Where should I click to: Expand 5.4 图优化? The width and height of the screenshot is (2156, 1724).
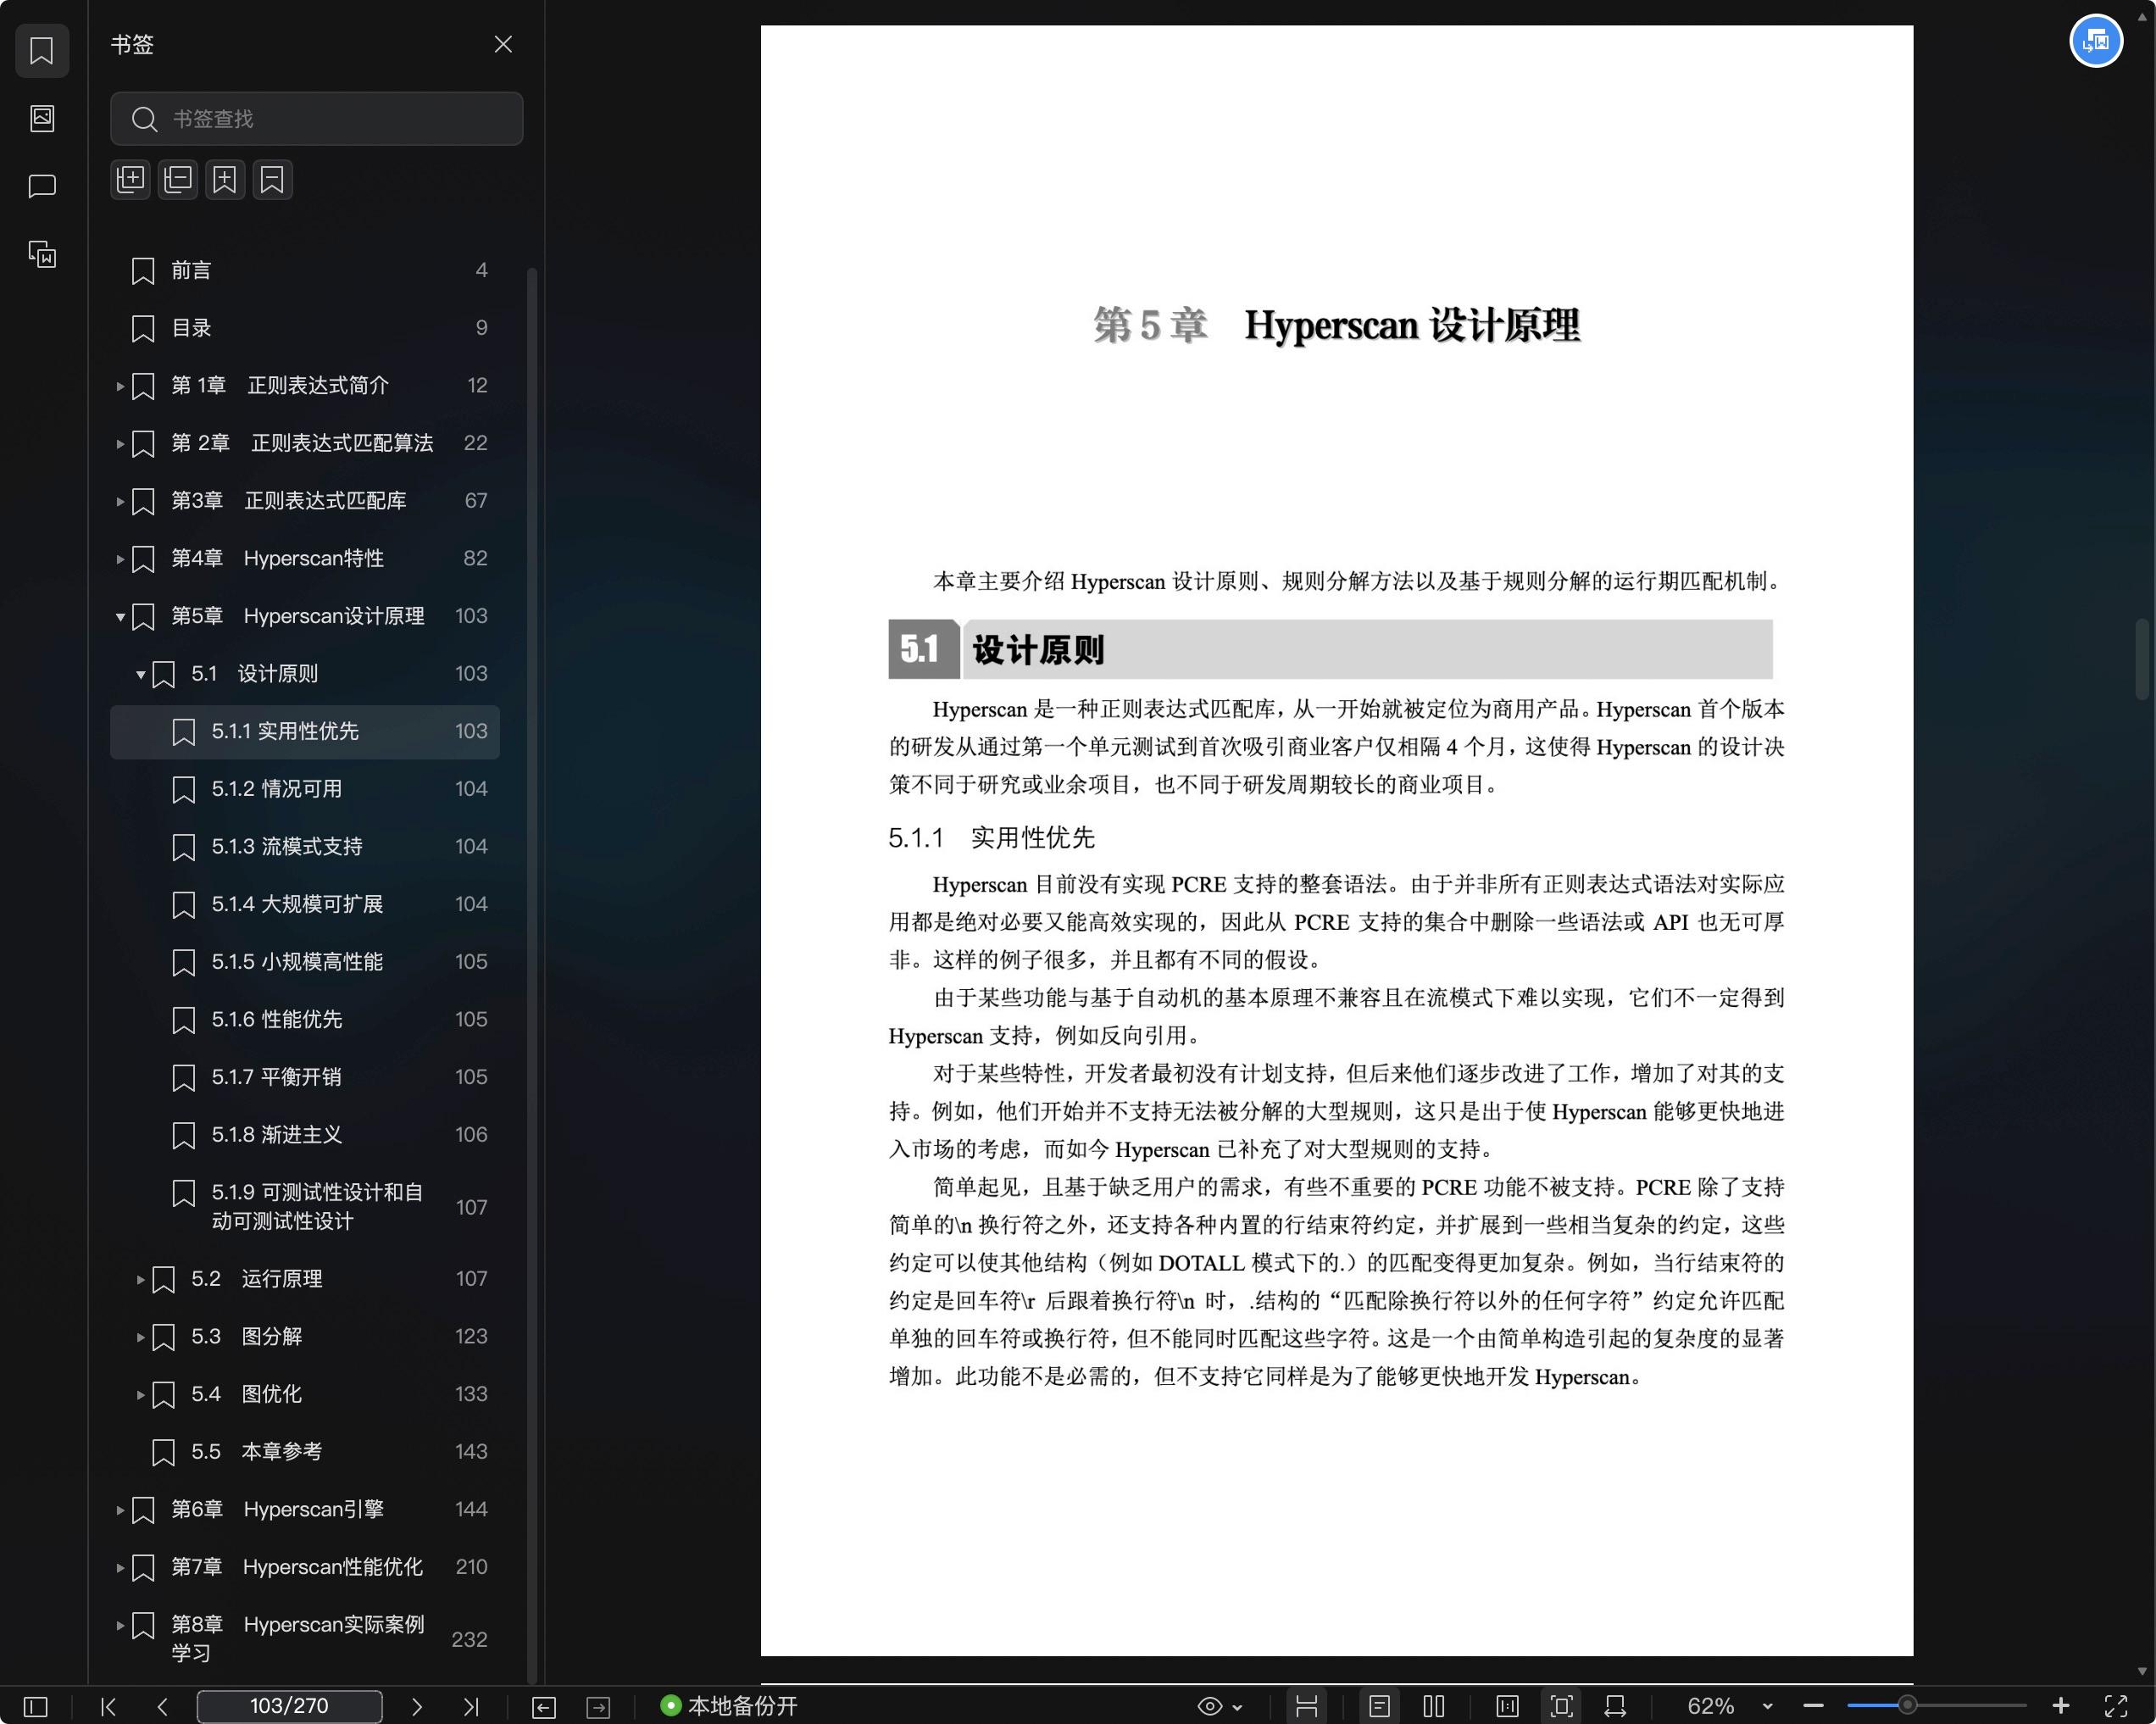(x=140, y=1395)
